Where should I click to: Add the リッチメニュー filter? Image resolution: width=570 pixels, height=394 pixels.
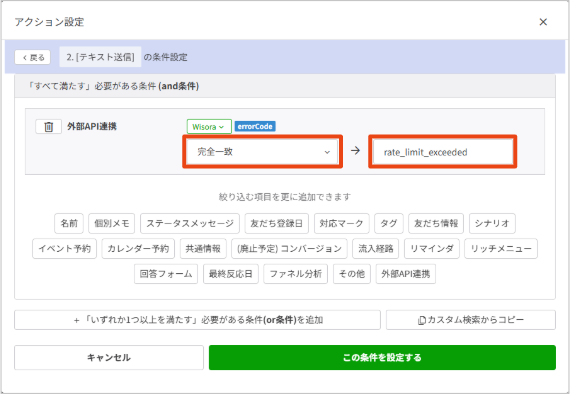(x=501, y=249)
